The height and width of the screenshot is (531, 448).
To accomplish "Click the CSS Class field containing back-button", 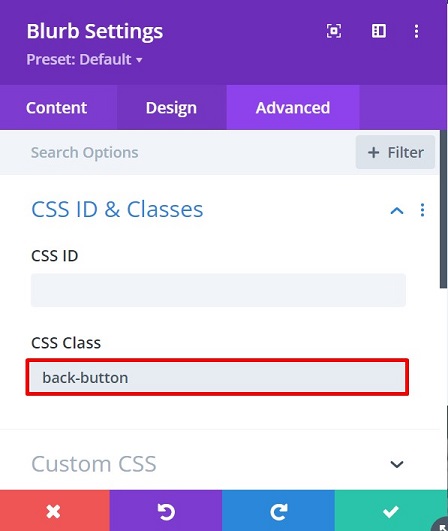I will click(217, 377).
